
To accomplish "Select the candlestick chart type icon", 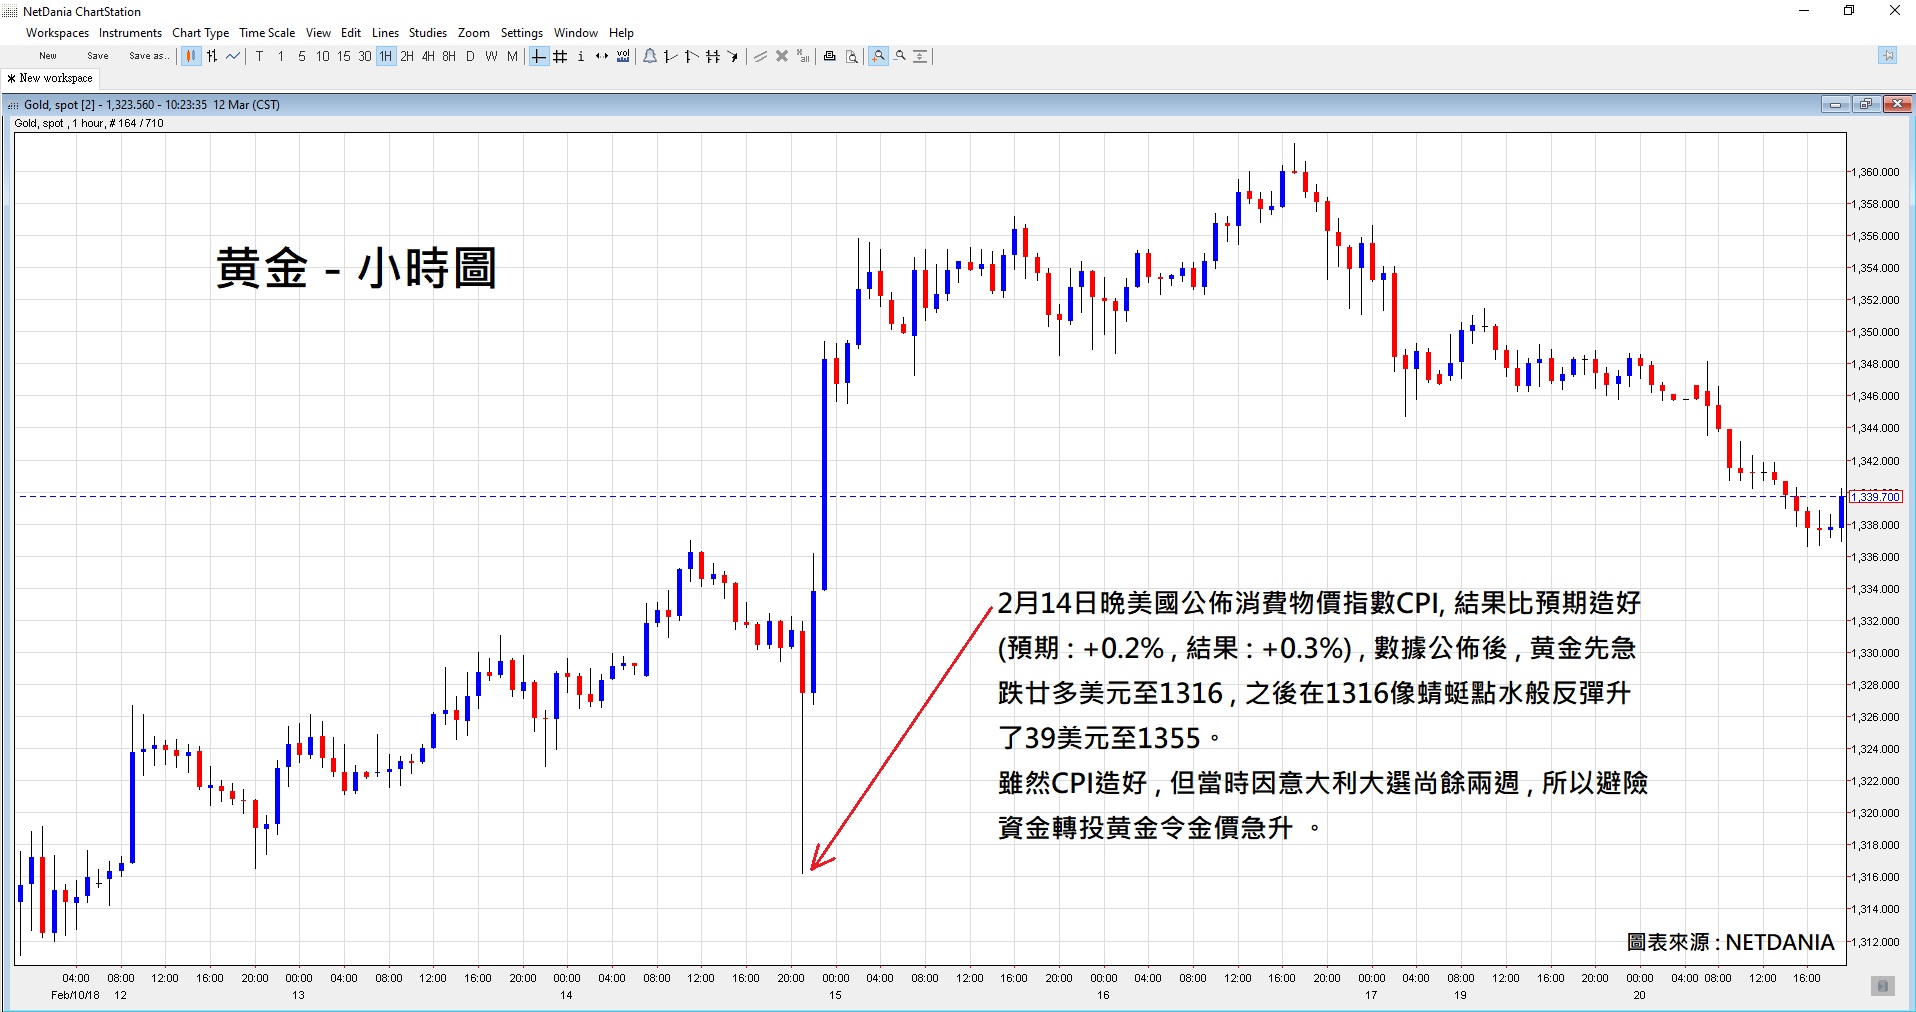I will [190, 57].
